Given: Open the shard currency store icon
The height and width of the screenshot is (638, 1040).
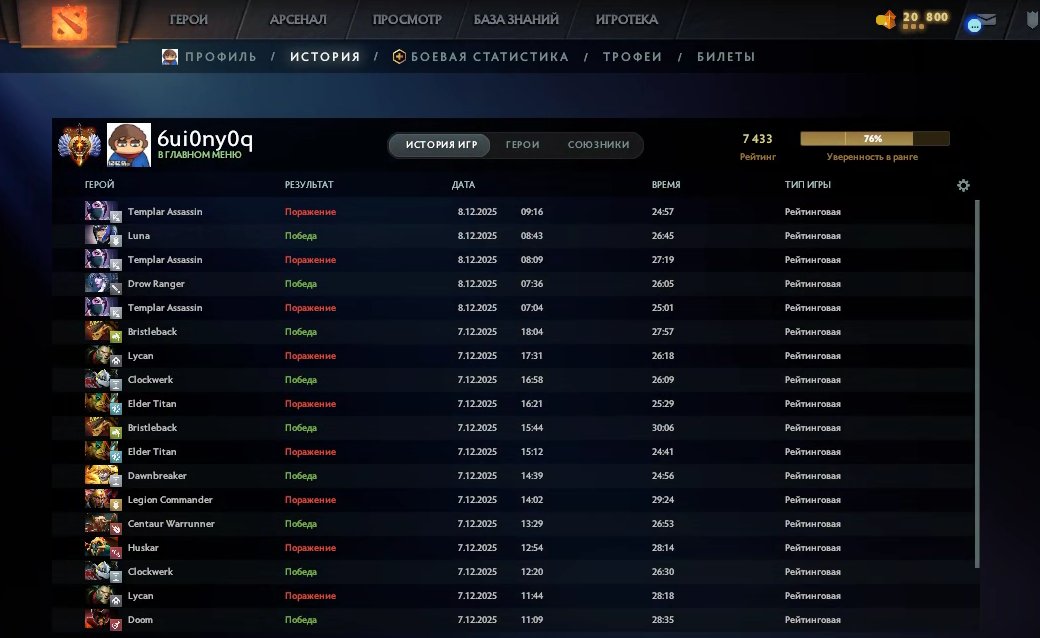Looking at the screenshot, I should click(888, 17).
